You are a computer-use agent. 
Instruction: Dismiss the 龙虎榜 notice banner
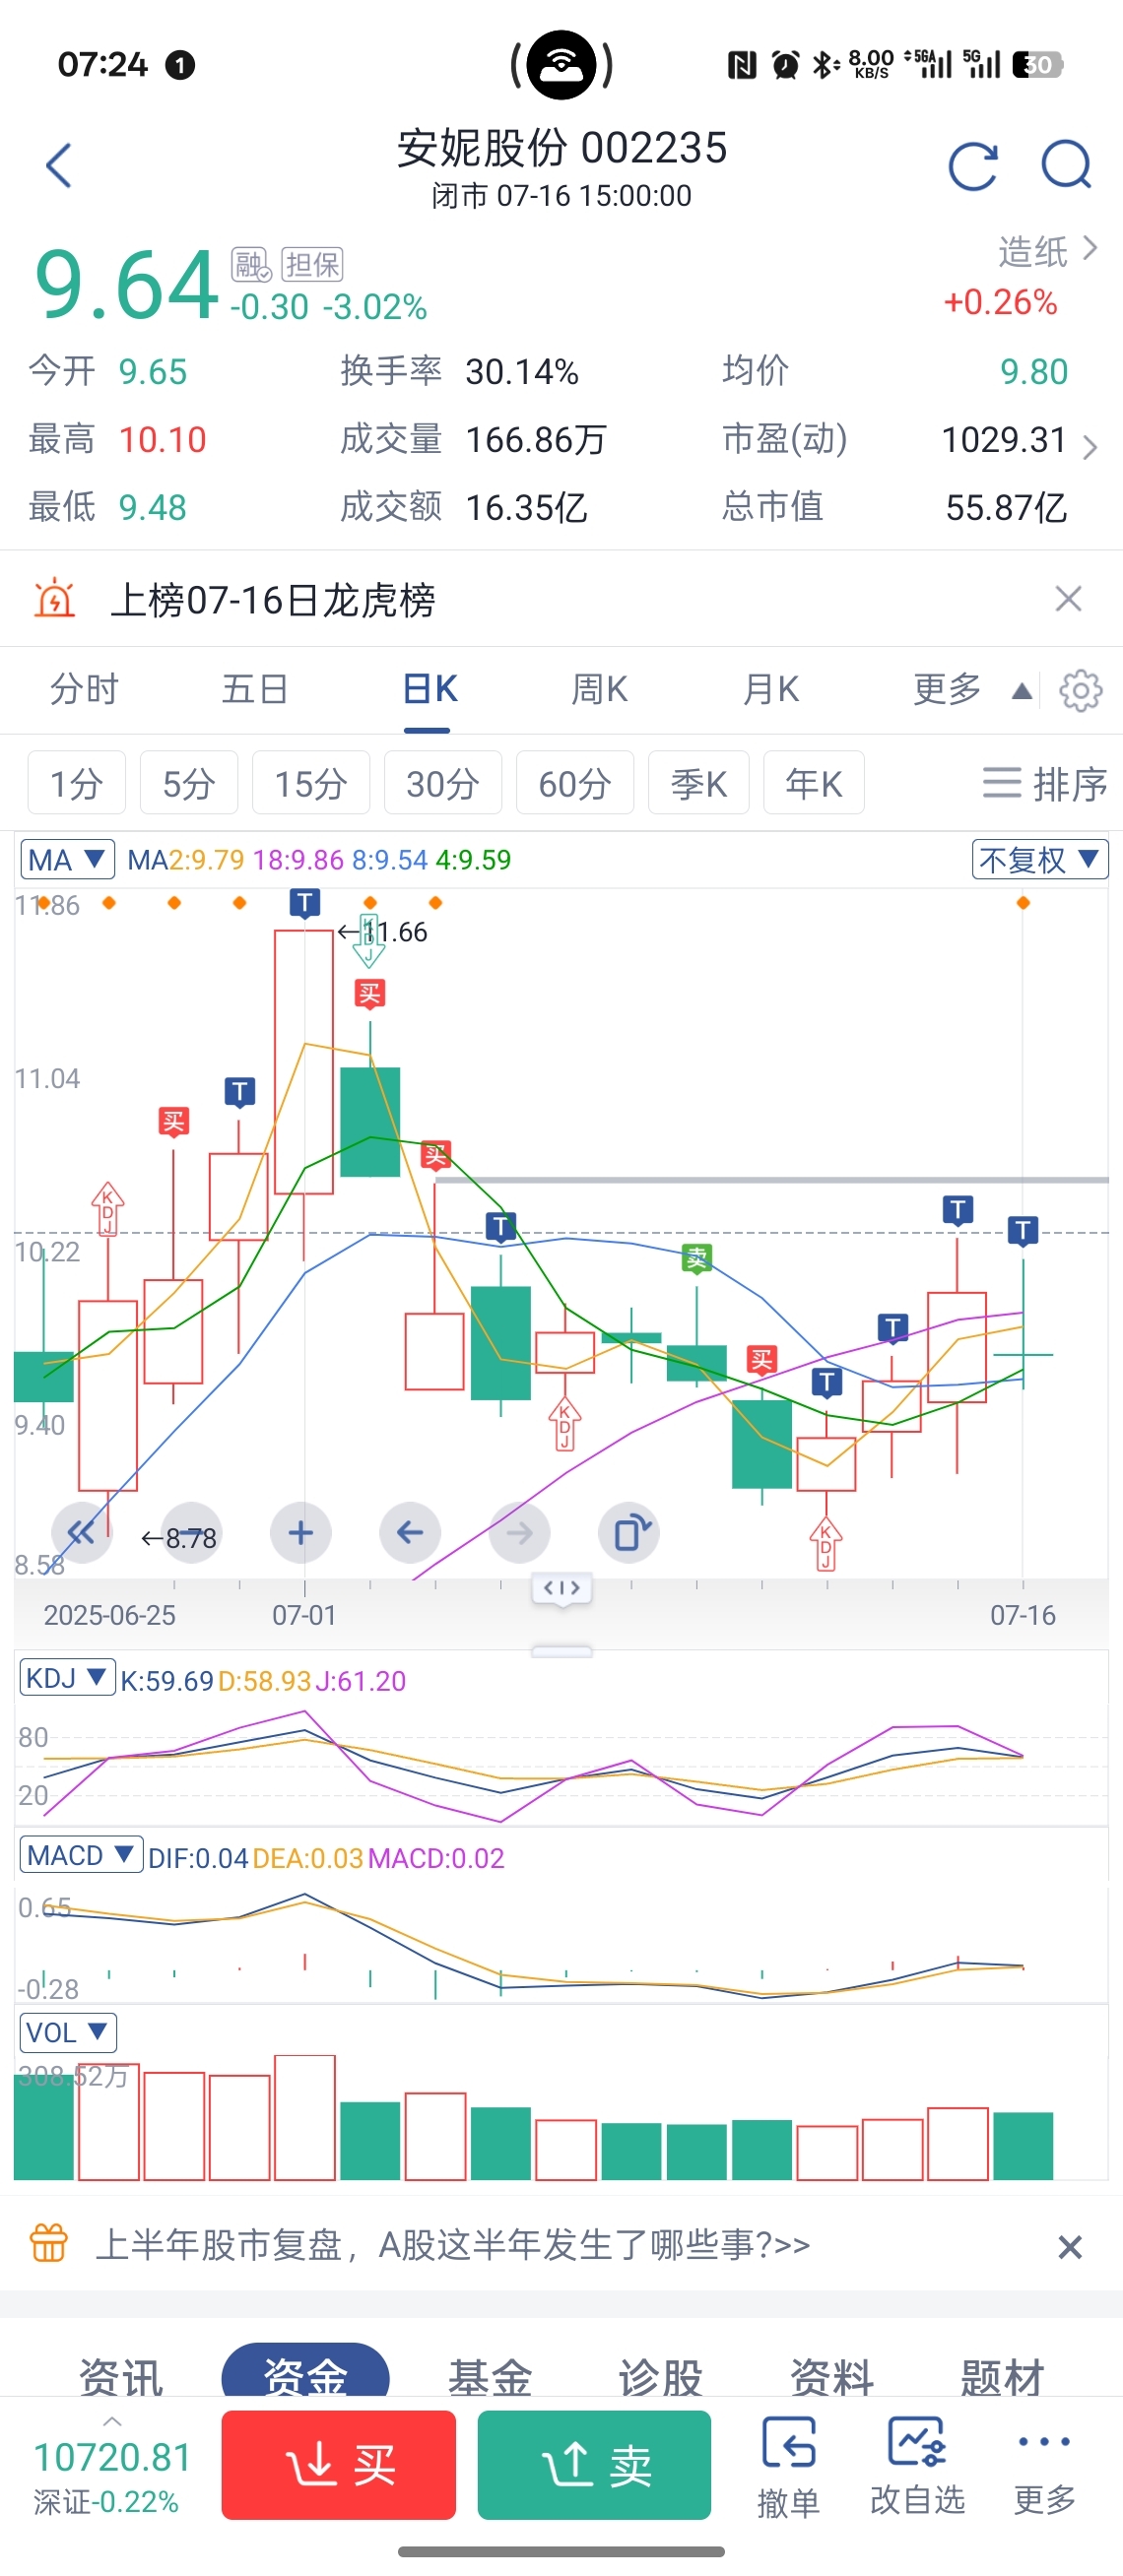click(1068, 599)
